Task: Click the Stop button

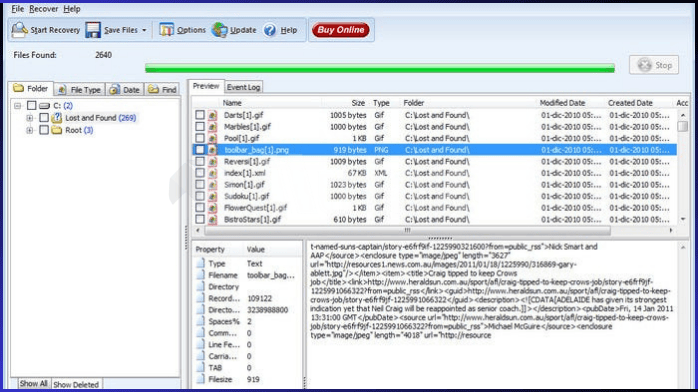Action: (654, 65)
